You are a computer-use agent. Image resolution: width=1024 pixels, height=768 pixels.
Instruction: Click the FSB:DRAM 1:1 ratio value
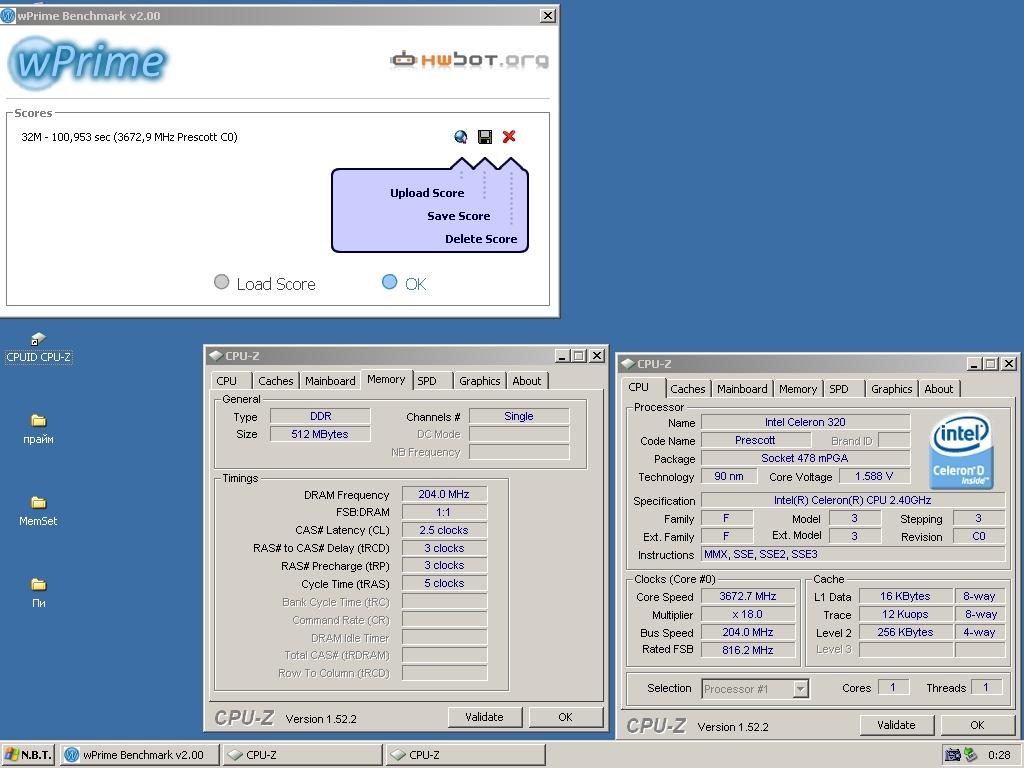click(x=444, y=513)
